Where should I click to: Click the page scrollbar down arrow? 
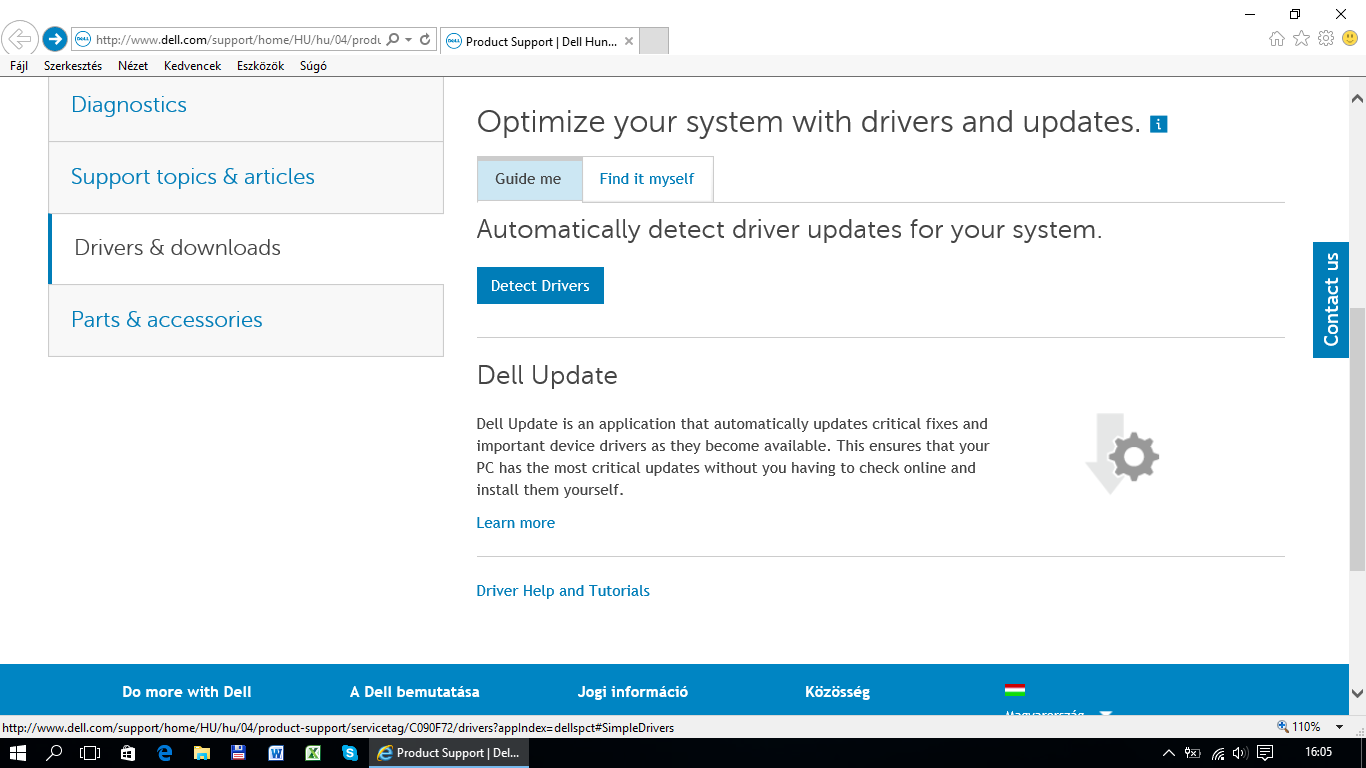[x=1357, y=693]
